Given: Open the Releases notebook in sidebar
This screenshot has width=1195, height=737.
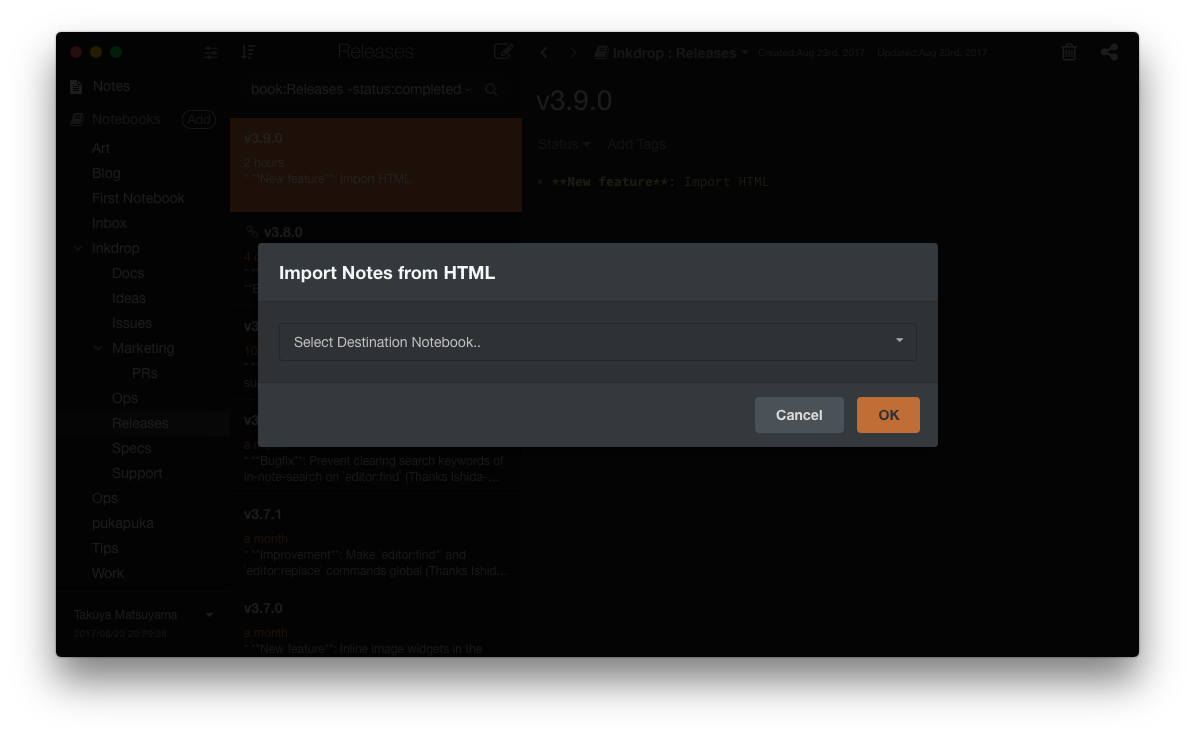Looking at the screenshot, I should 140,423.
